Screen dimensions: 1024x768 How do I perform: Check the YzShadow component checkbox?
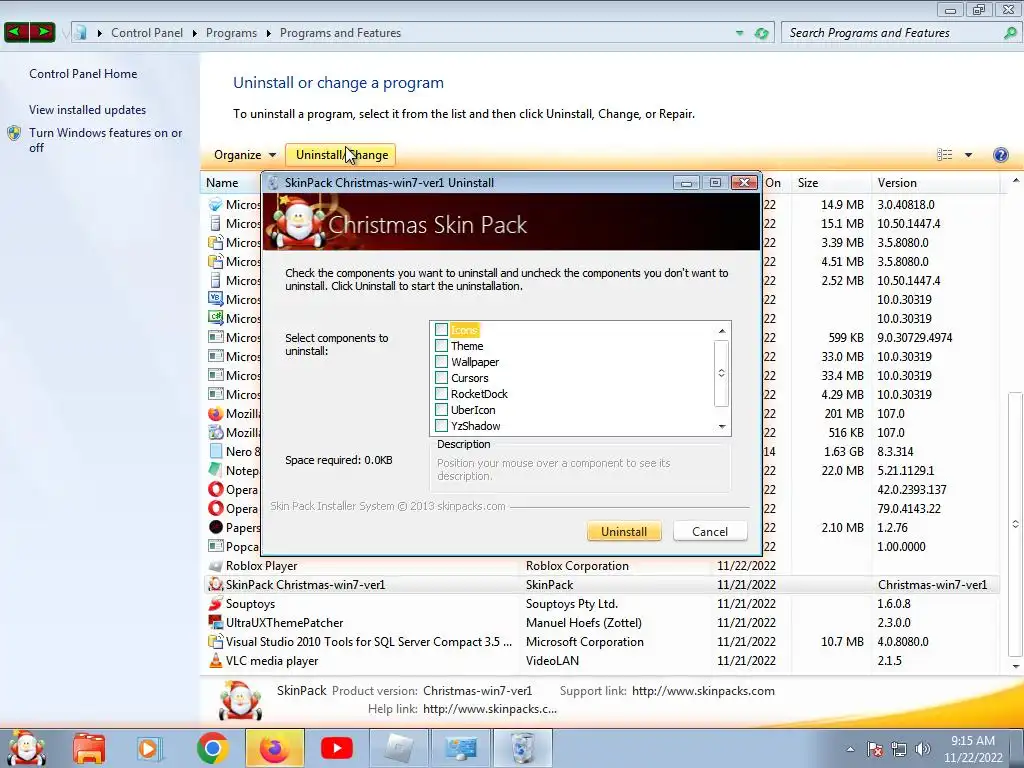pos(441,426)
